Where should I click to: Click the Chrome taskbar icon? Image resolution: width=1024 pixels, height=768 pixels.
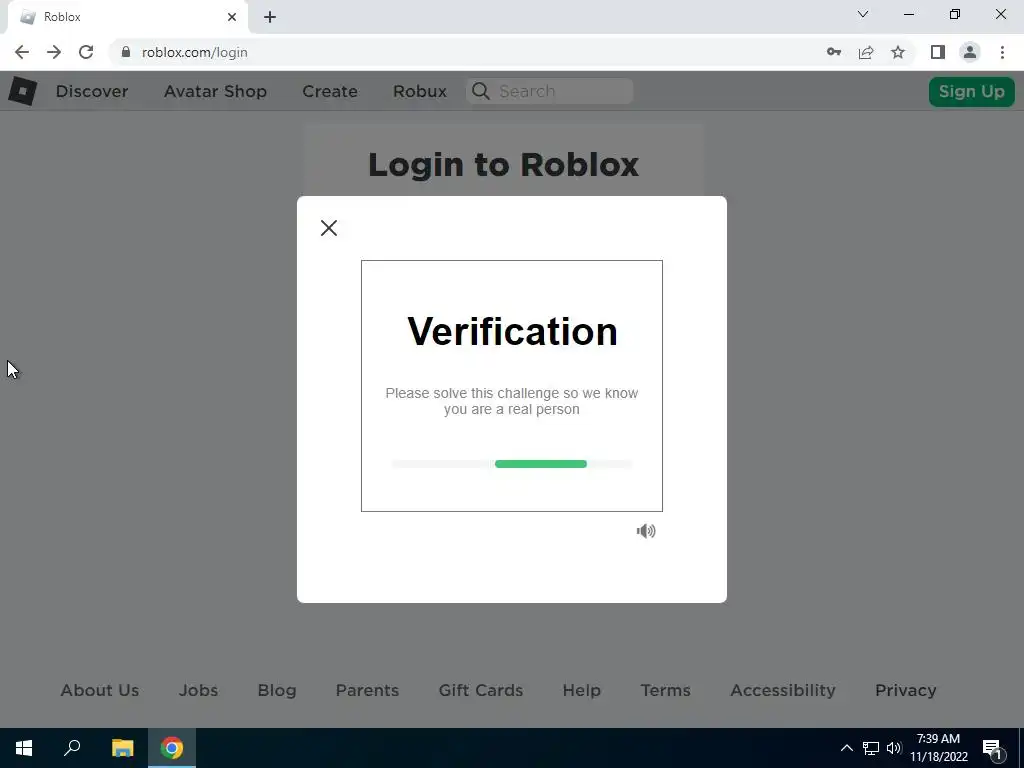click(x=172, y=748)
